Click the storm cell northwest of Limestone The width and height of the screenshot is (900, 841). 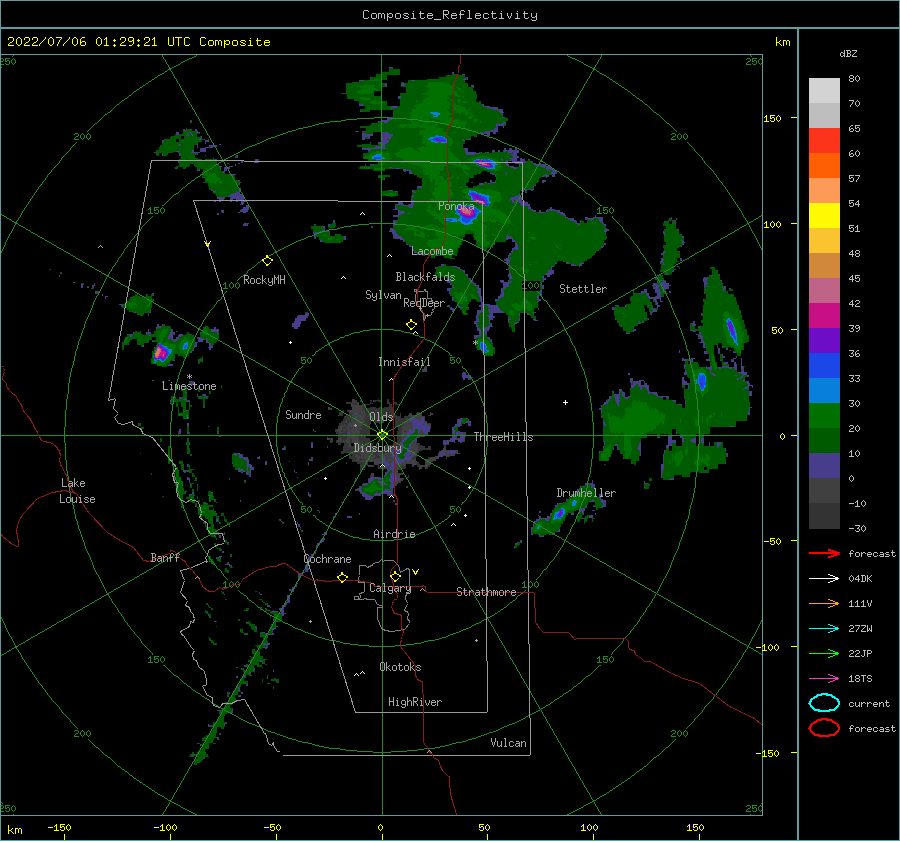(x=161, y=352)
